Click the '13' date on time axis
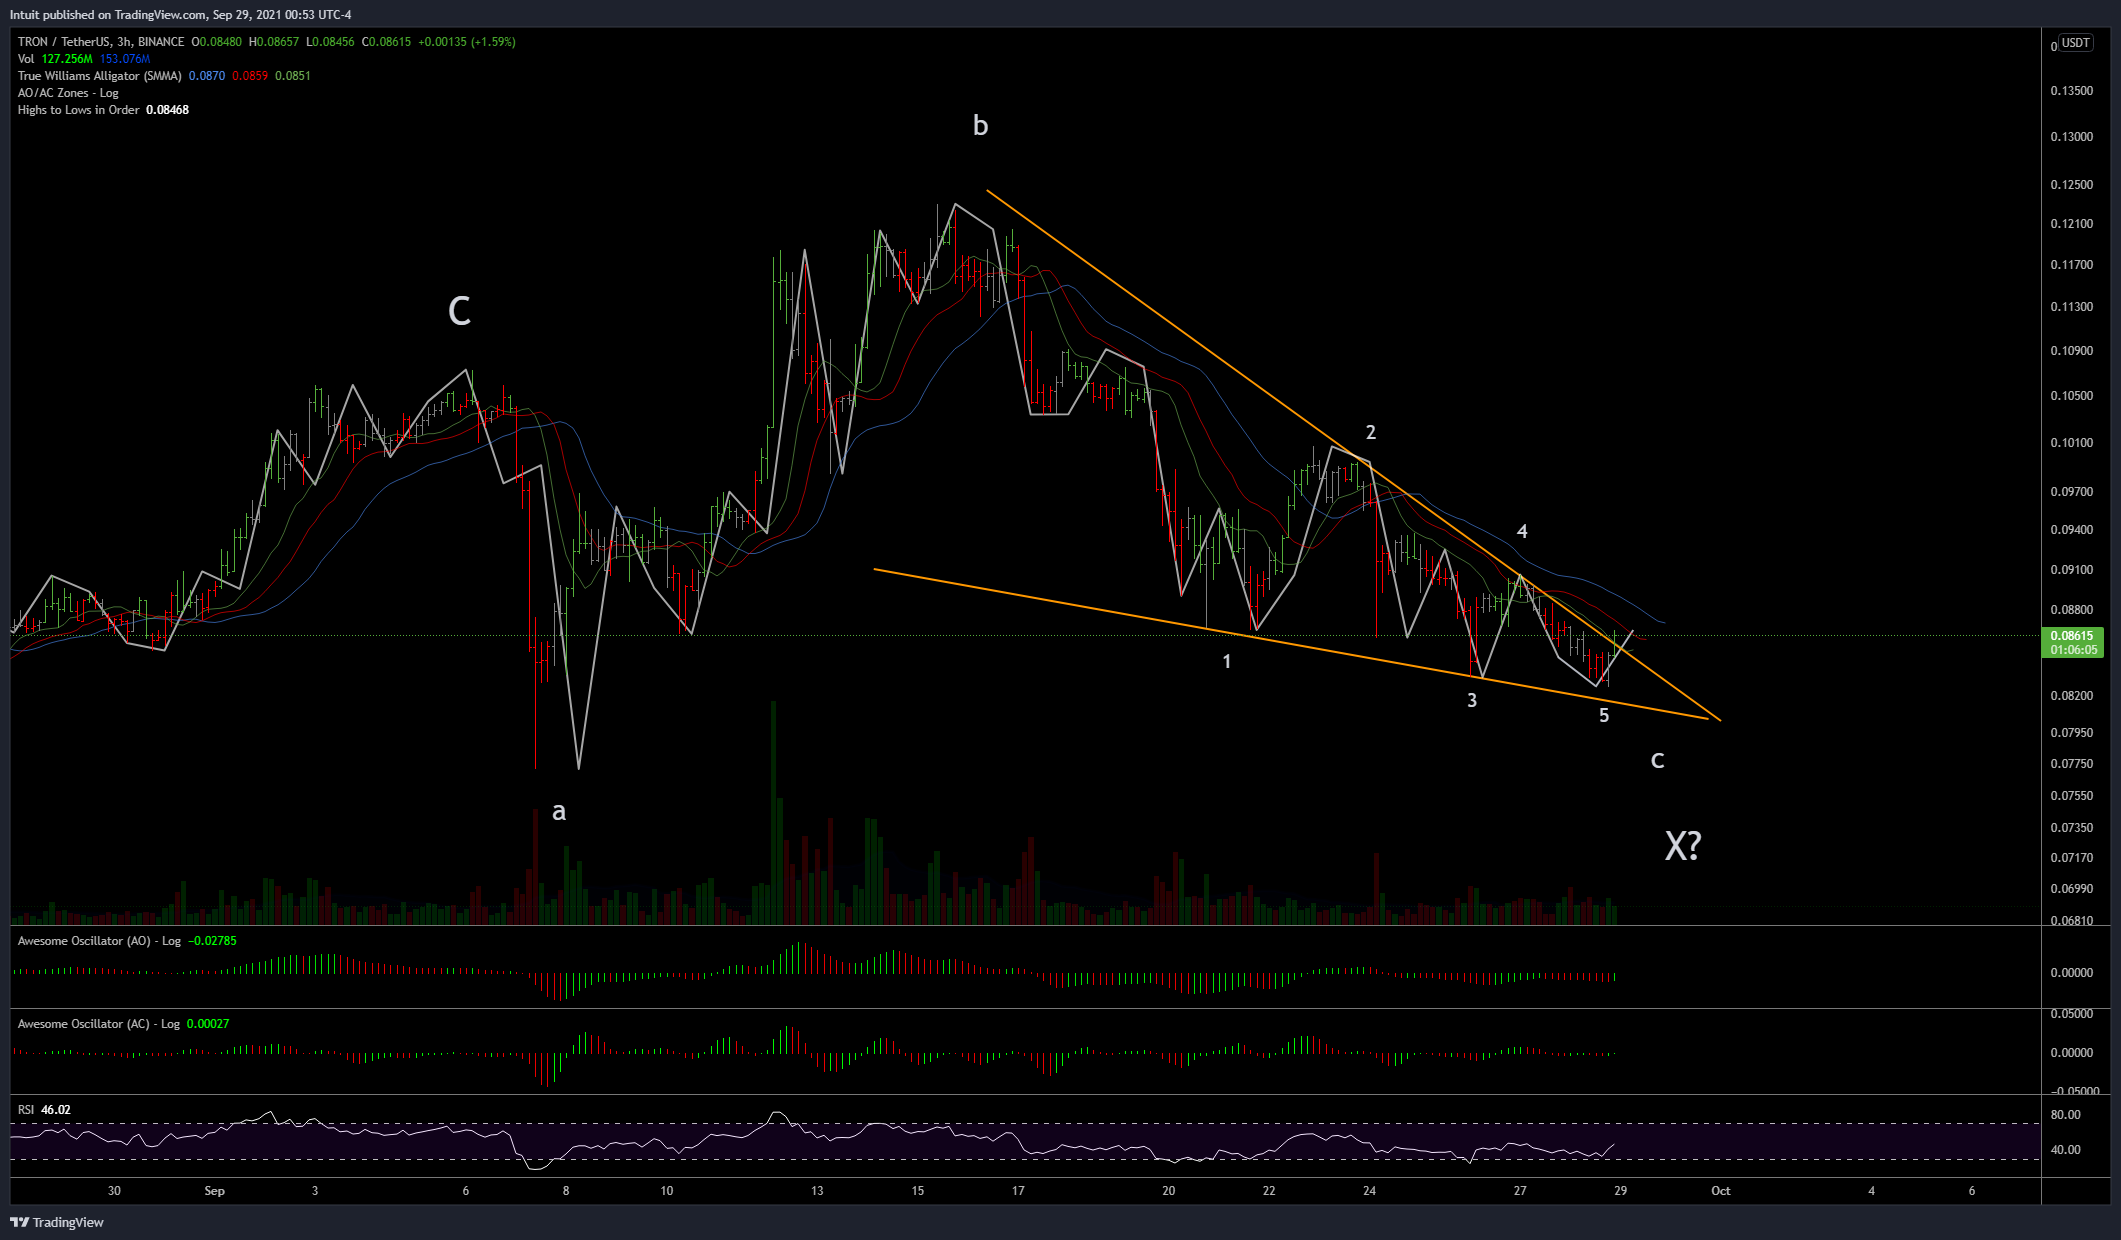 817,1191
